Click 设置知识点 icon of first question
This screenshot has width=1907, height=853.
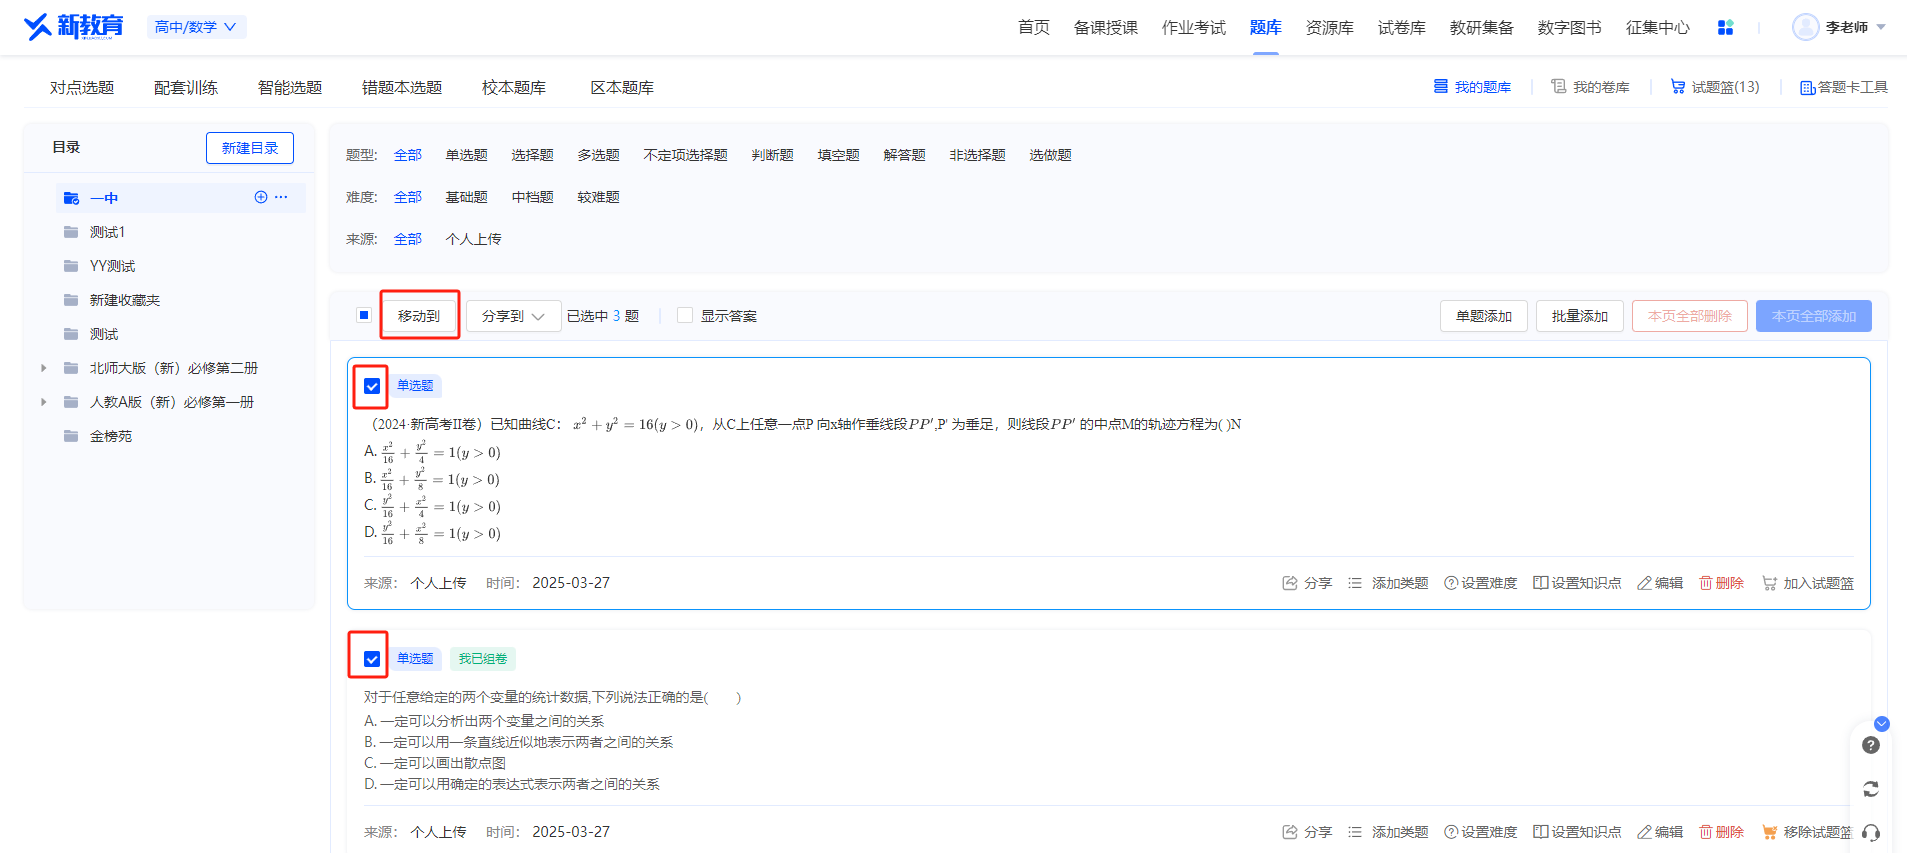(1541, 583)
